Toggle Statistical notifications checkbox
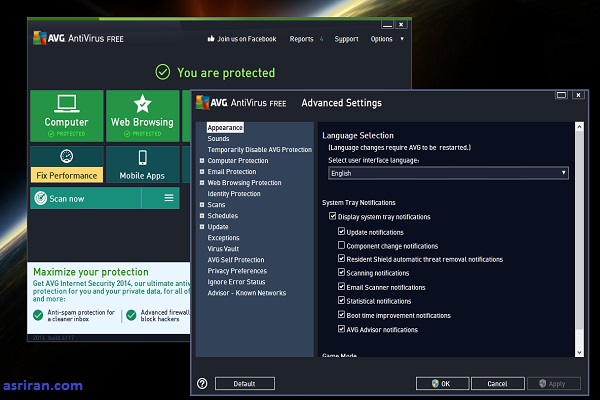Screen dimensions: 600x400 pyautogui.click(x=342, y=300)
